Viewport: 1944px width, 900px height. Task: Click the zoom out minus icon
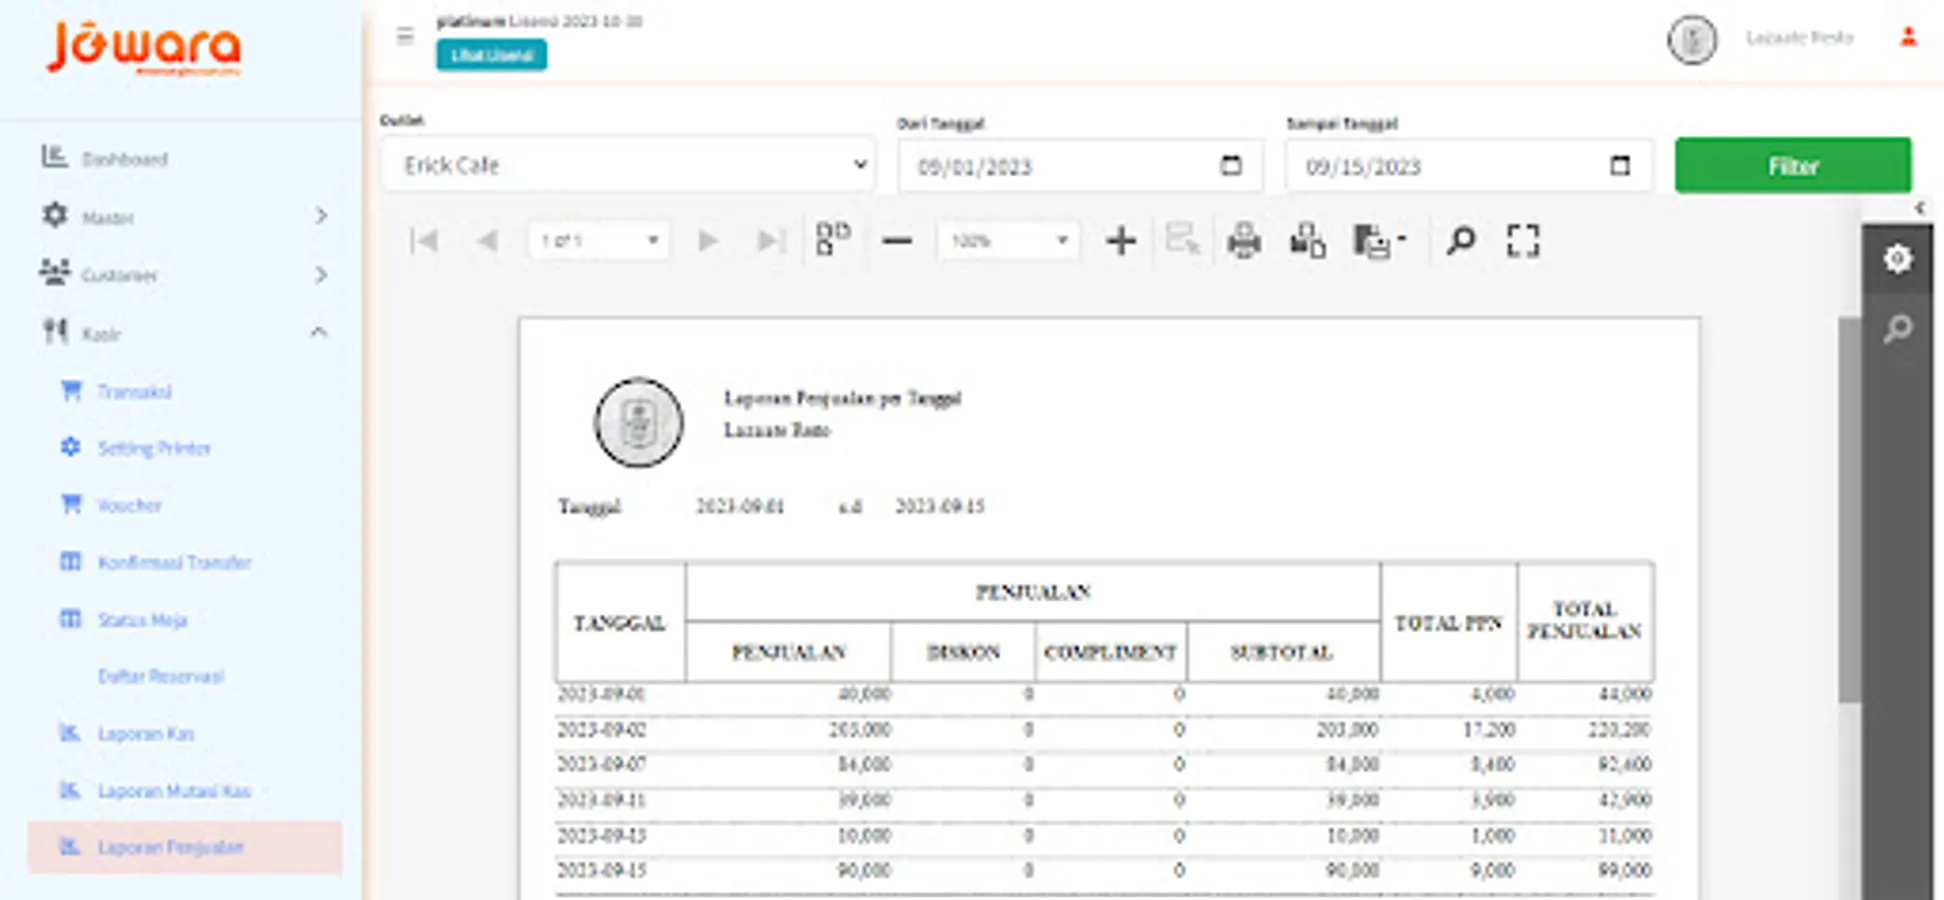pyautogui.click(x=897, y=241)
